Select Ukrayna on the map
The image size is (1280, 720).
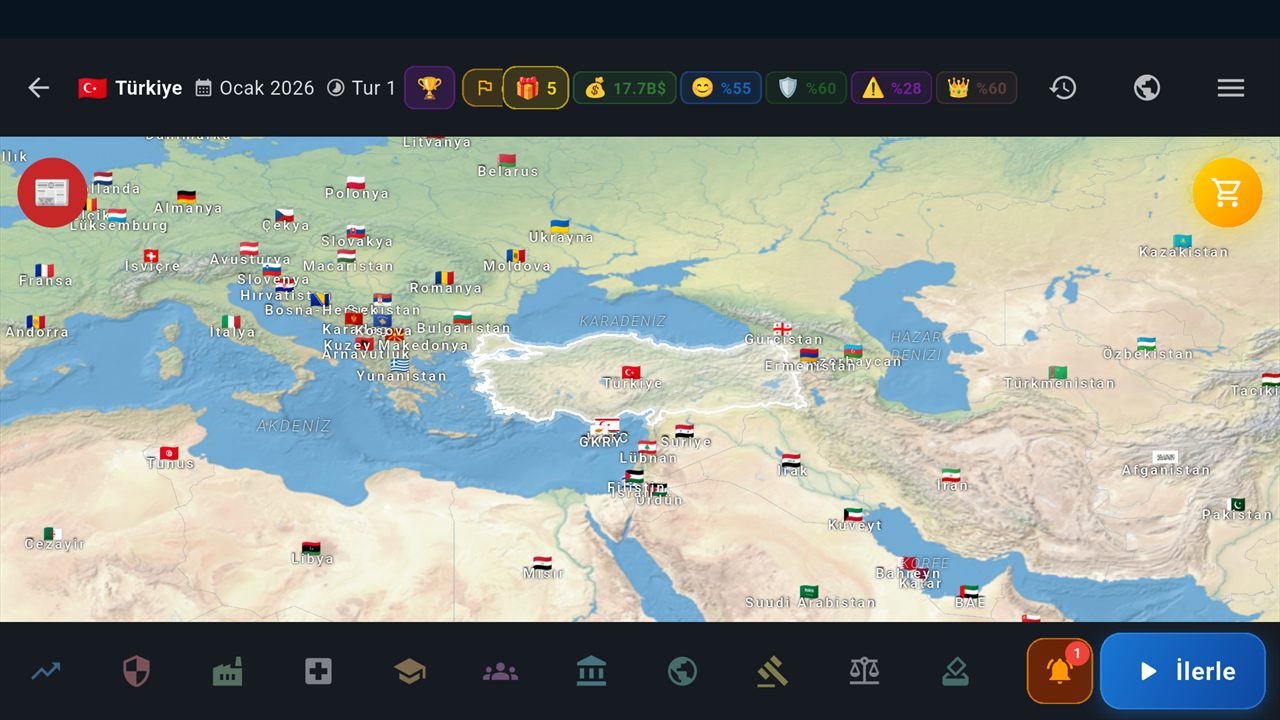pyautogui.click(x=561, y=232)
